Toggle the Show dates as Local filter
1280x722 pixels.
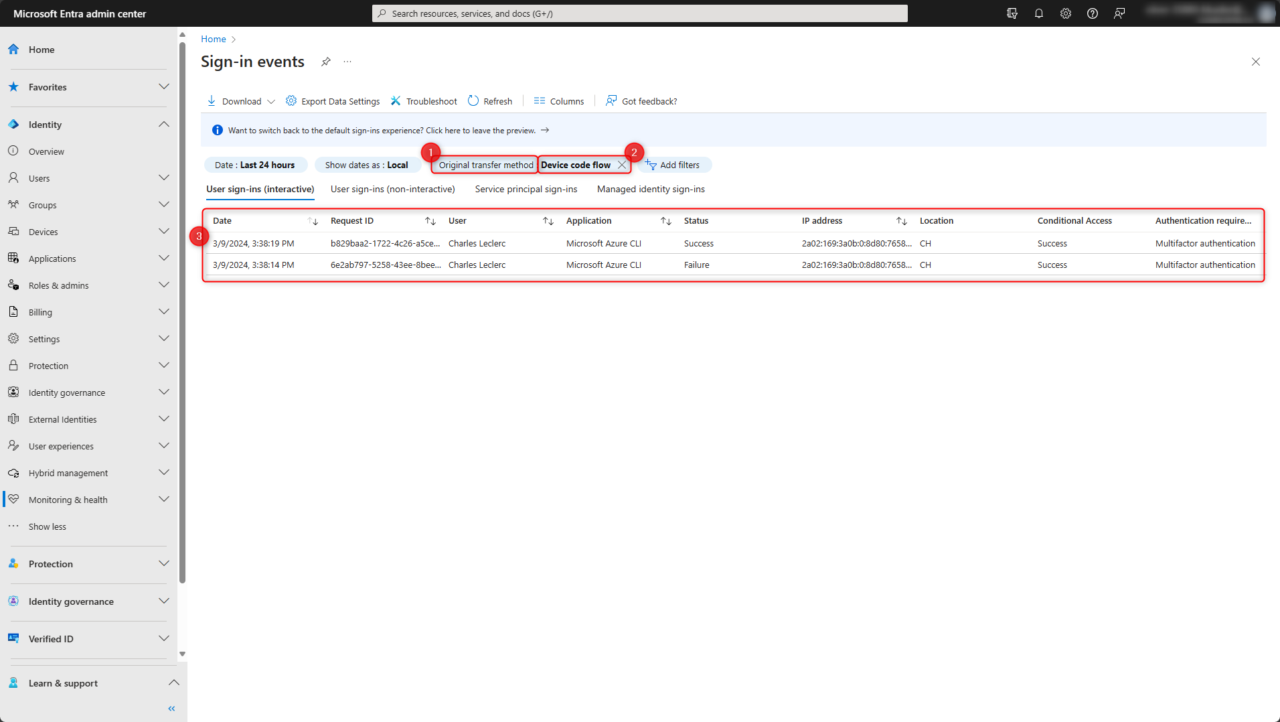366,165
